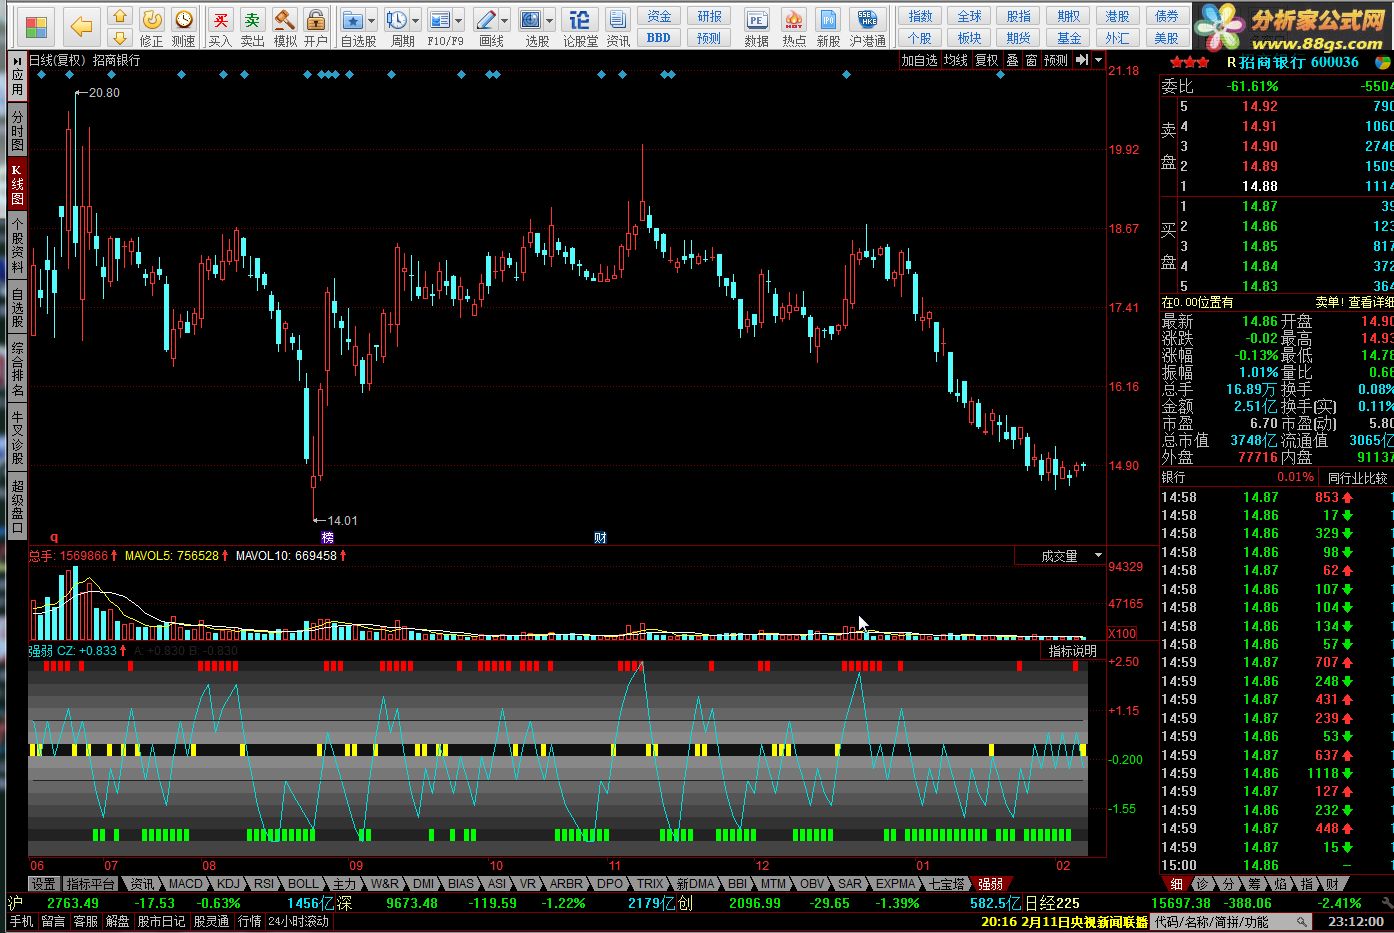Open the 模拟 simulated trading icon
The height and width of the screenshot is (933, 1394).
tap(284, 27)
